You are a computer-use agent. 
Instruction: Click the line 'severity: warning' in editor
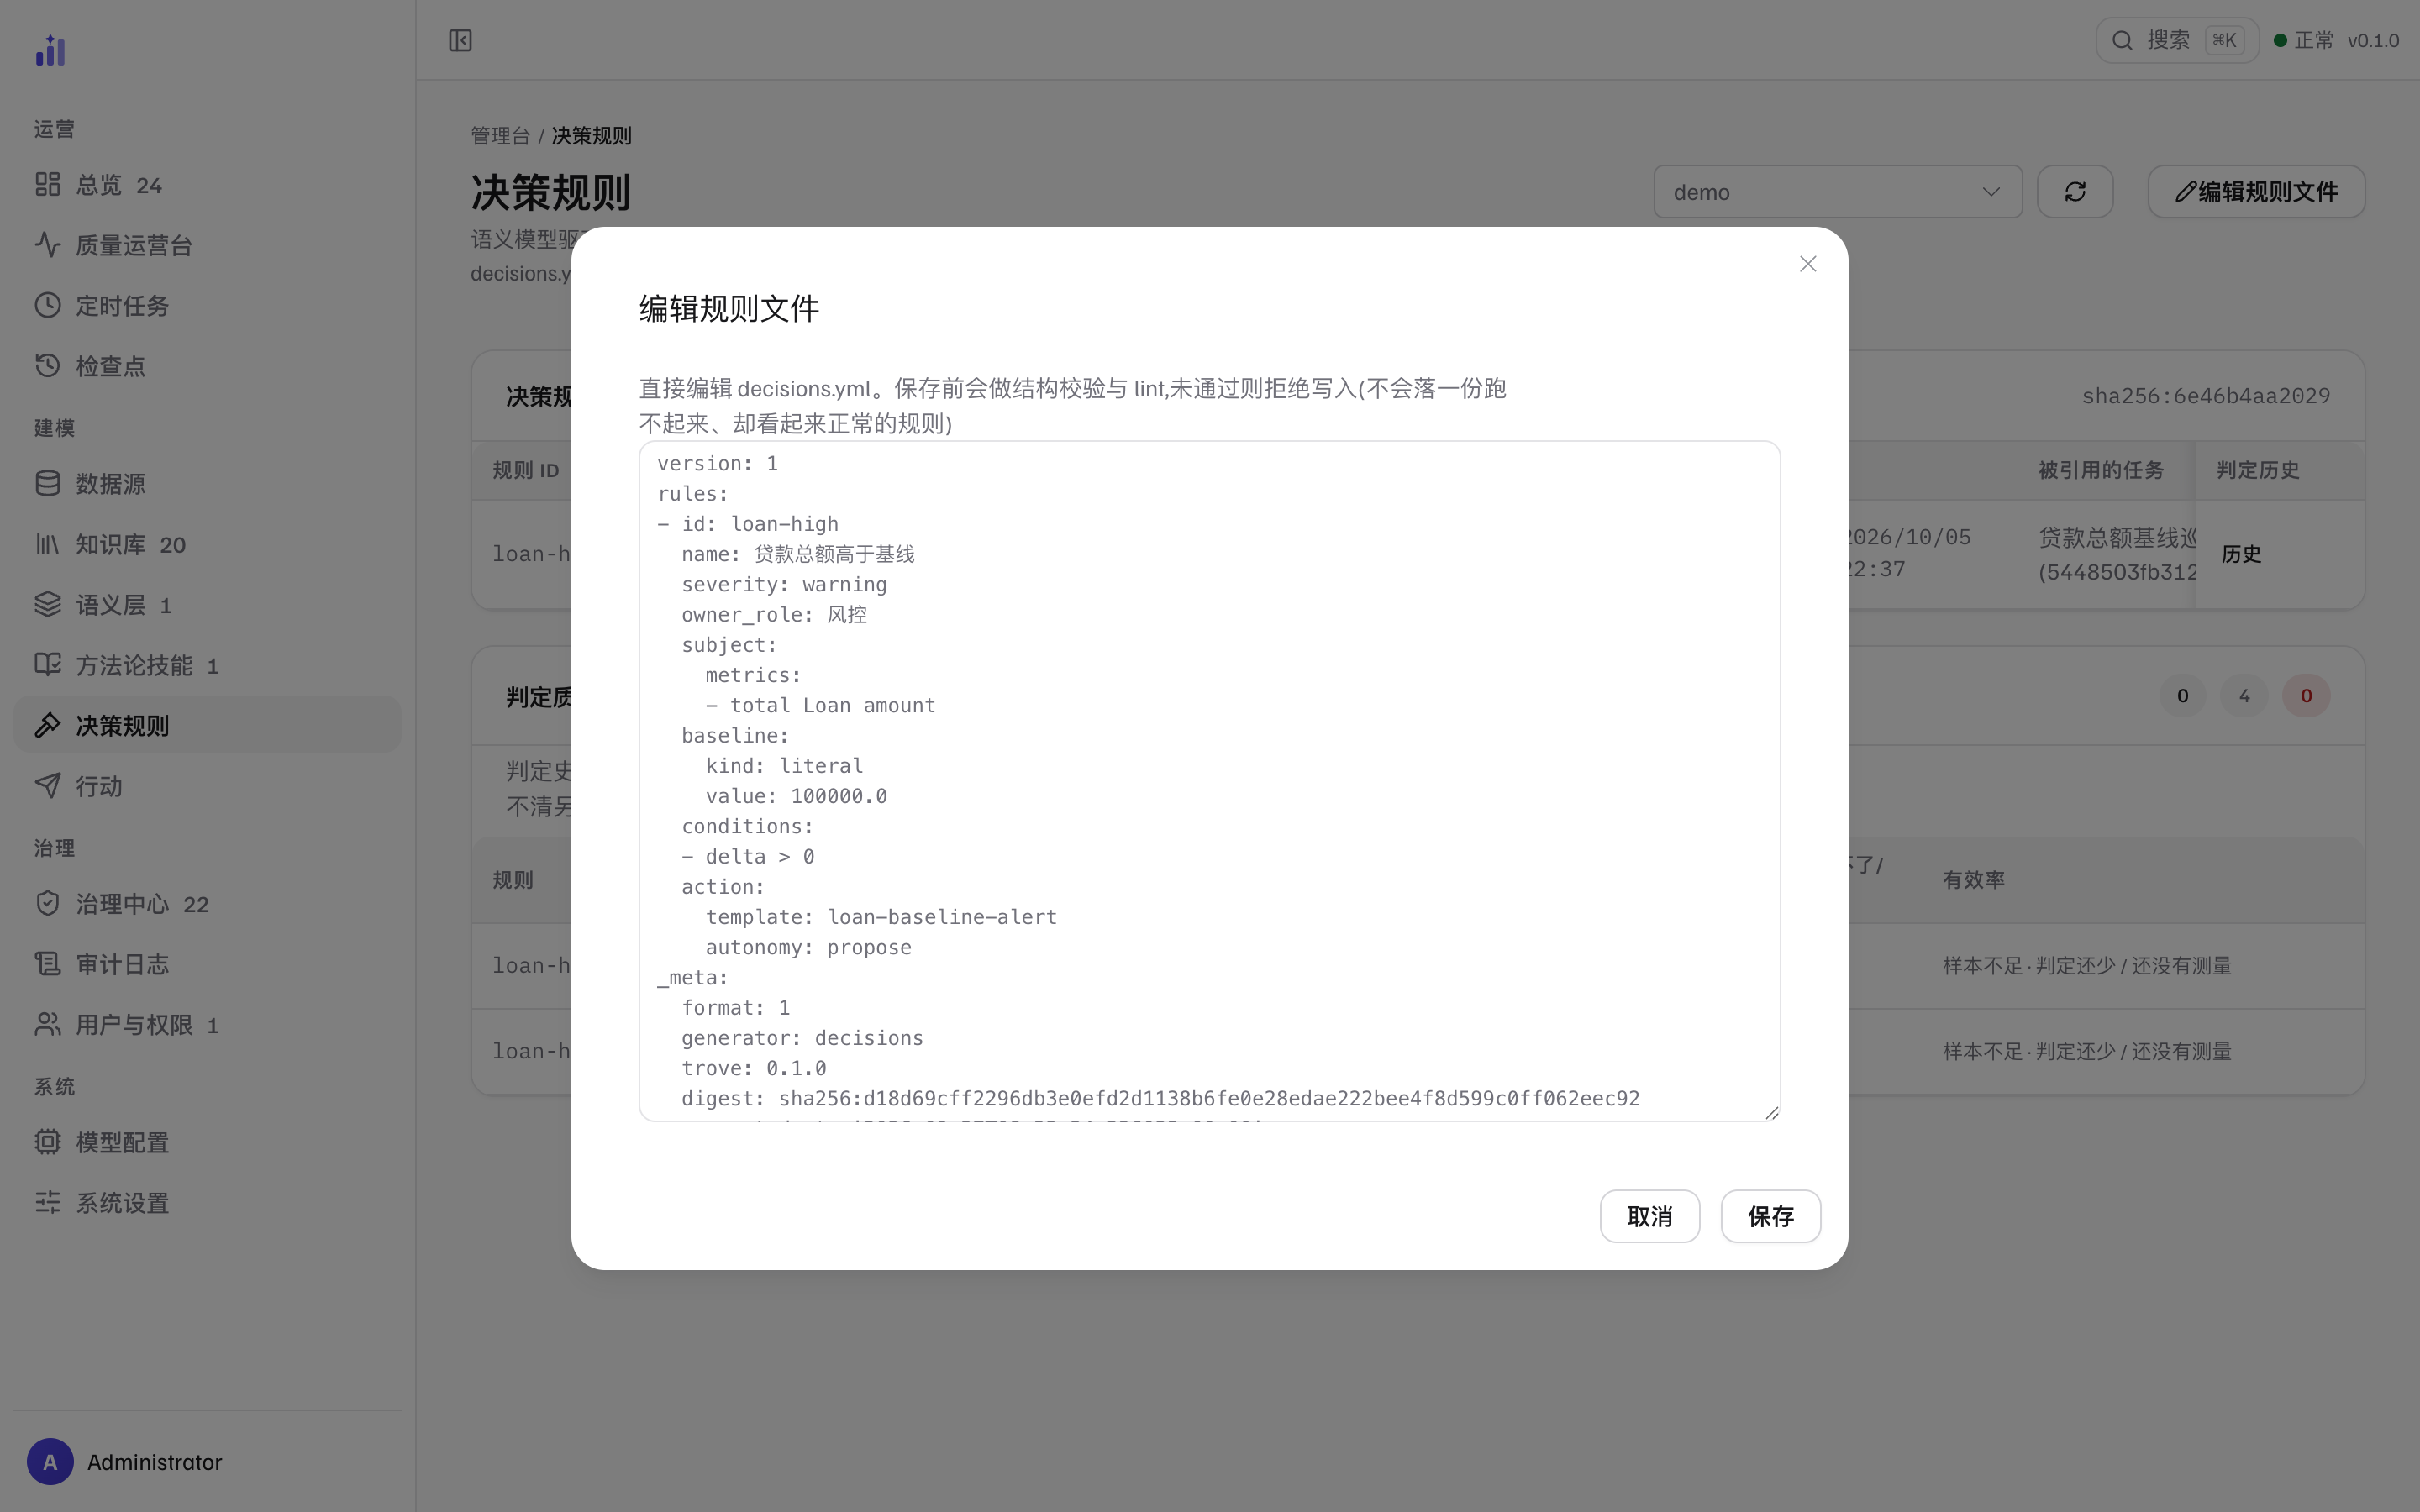[x=784, y=584]
